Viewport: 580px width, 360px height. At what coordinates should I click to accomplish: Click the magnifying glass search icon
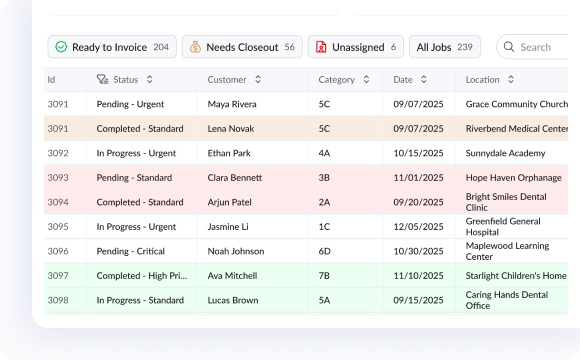point(509,47)
